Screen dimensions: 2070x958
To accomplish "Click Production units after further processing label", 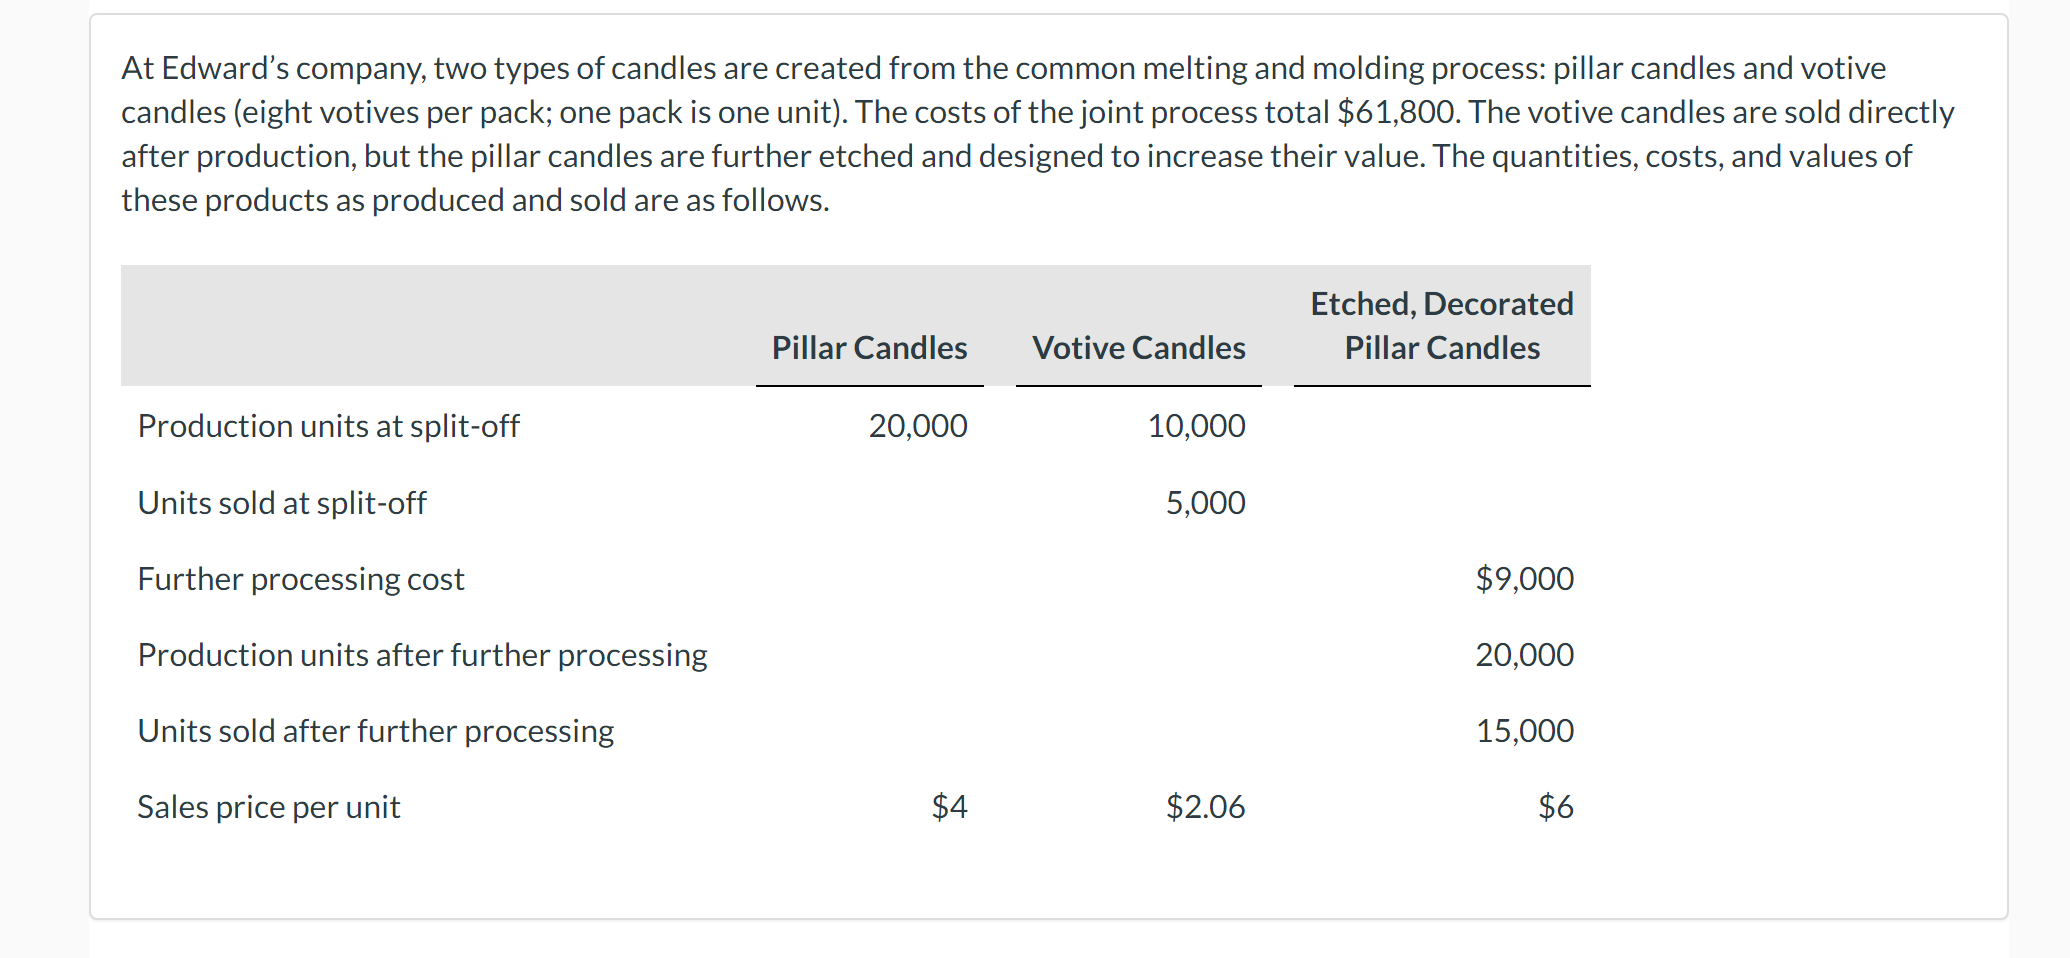I will coord(422,655).
